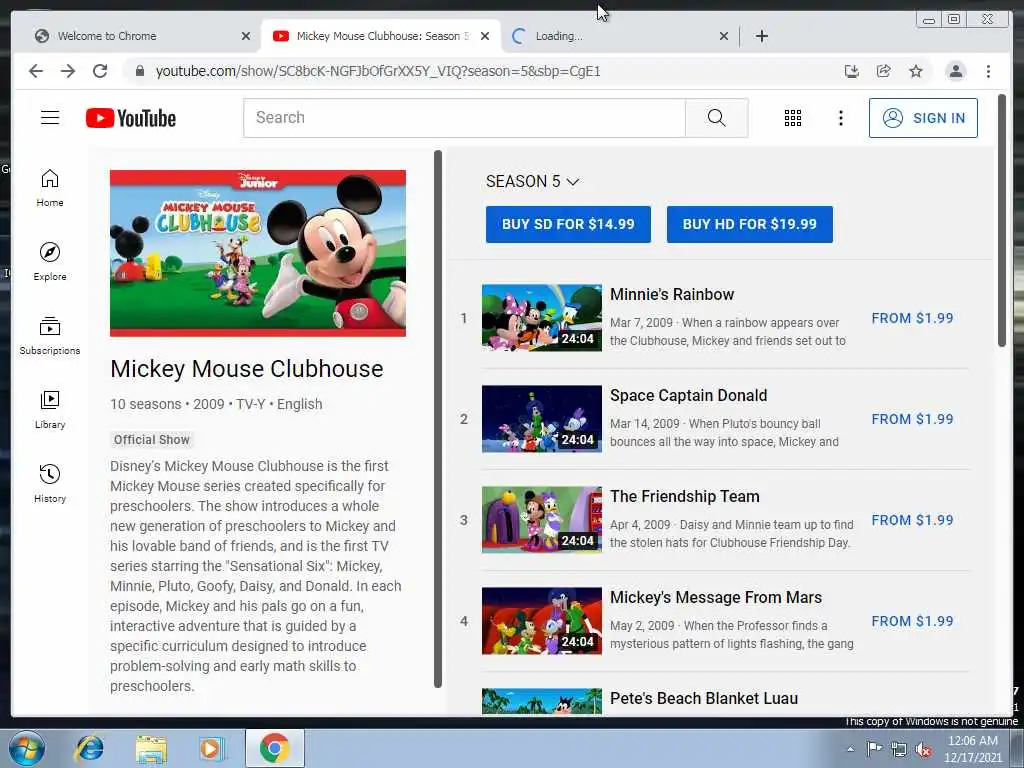Open Space Captain Donald episode thumbnail
Screen dimensions: 1024x768
coord(541,419)
